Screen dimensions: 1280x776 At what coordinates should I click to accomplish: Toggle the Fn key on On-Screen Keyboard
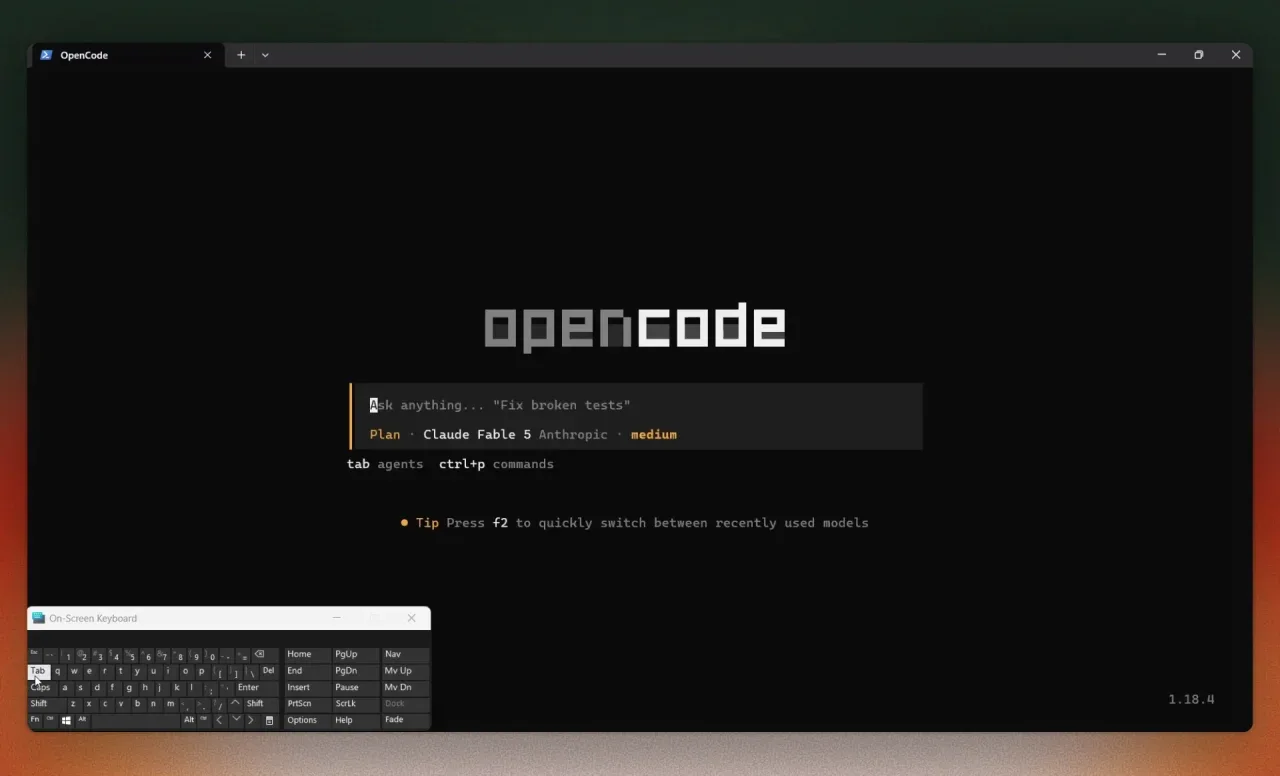point(35,720)
